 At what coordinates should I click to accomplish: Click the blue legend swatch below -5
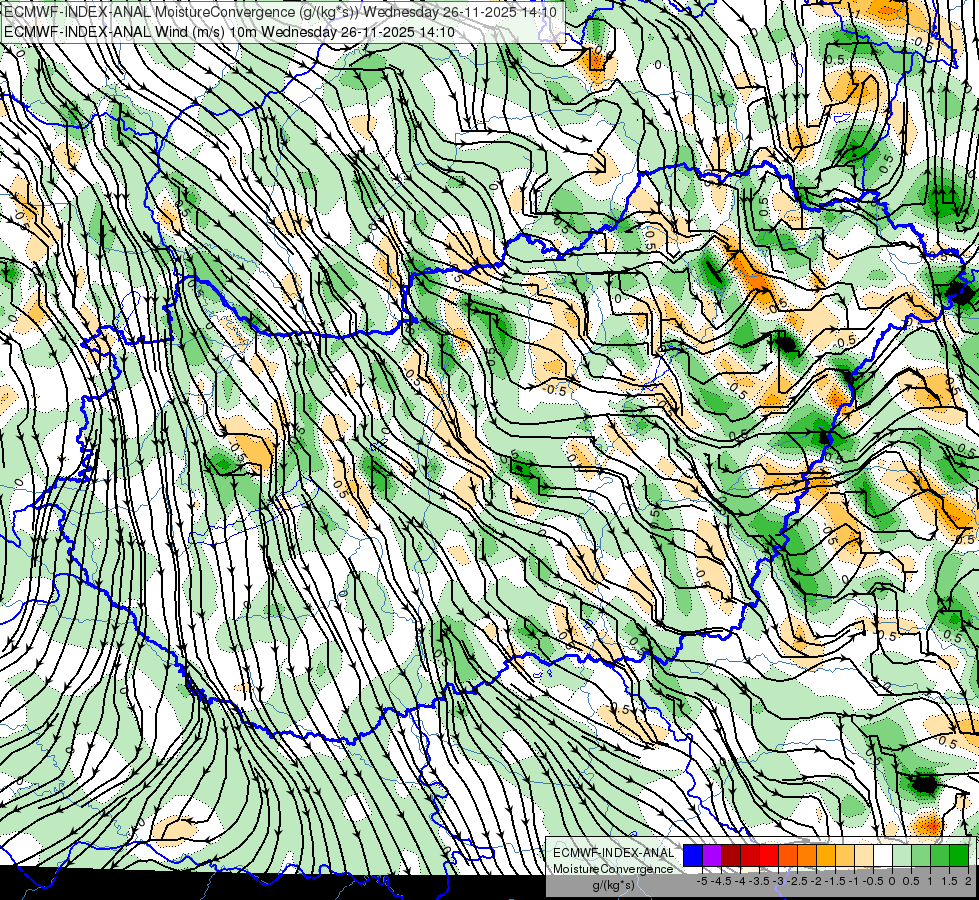coord(693,856)
